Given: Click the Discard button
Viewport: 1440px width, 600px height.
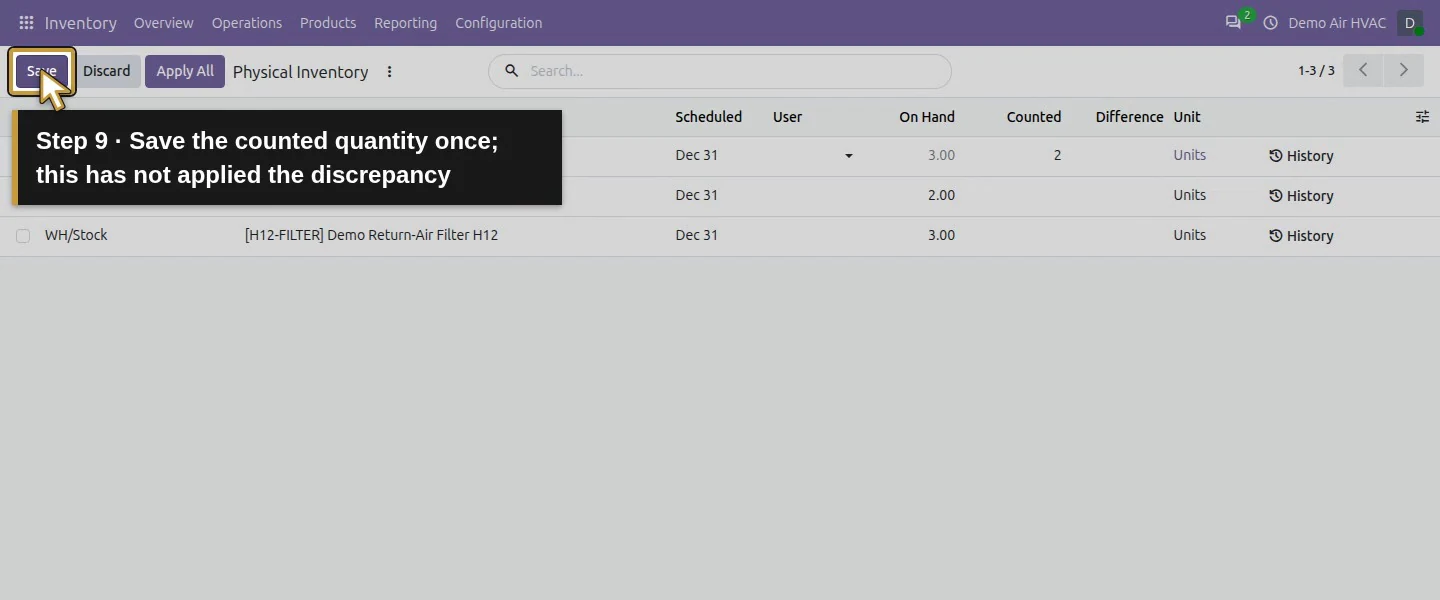Looking at the screenshot, I should [x=107, y=71].
